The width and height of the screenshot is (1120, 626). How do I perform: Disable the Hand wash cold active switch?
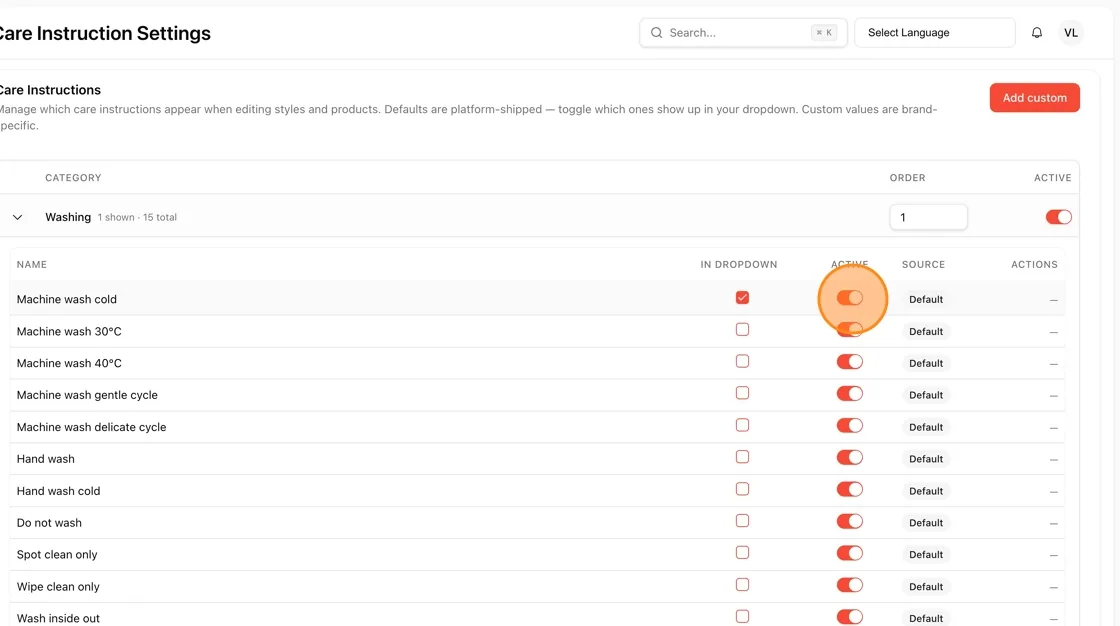point(849,490)
